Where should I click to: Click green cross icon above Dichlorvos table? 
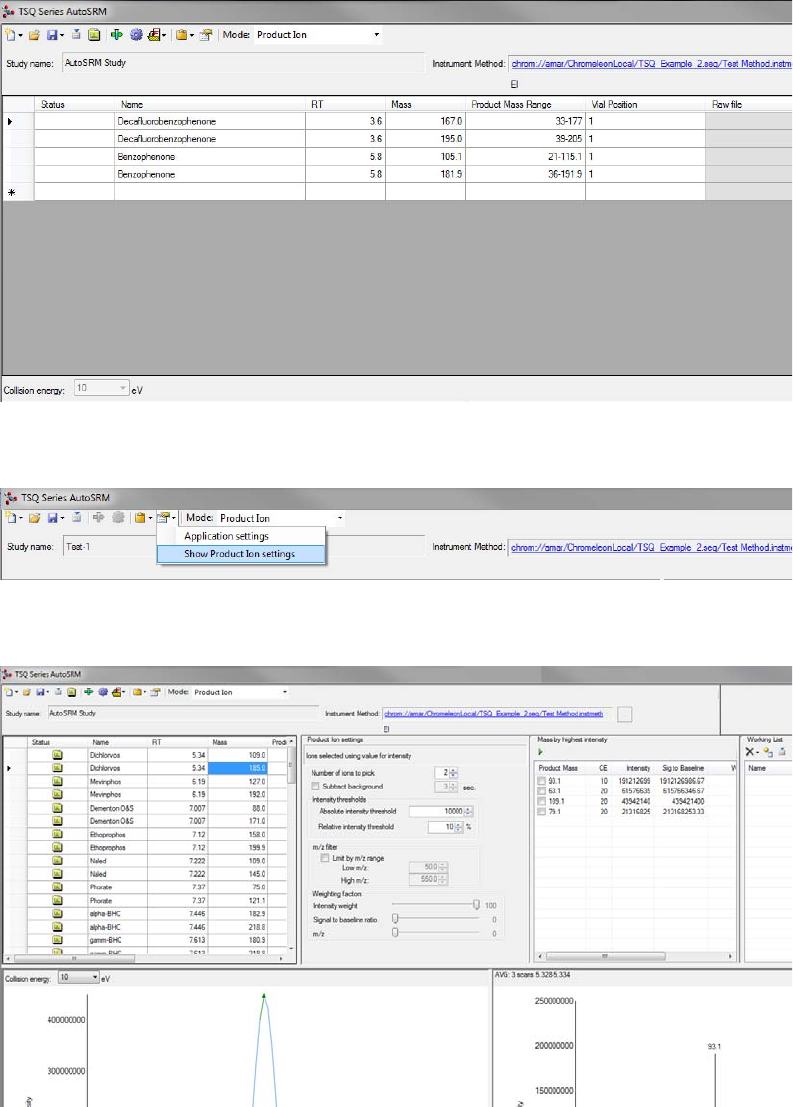click(x=88, y=692)
